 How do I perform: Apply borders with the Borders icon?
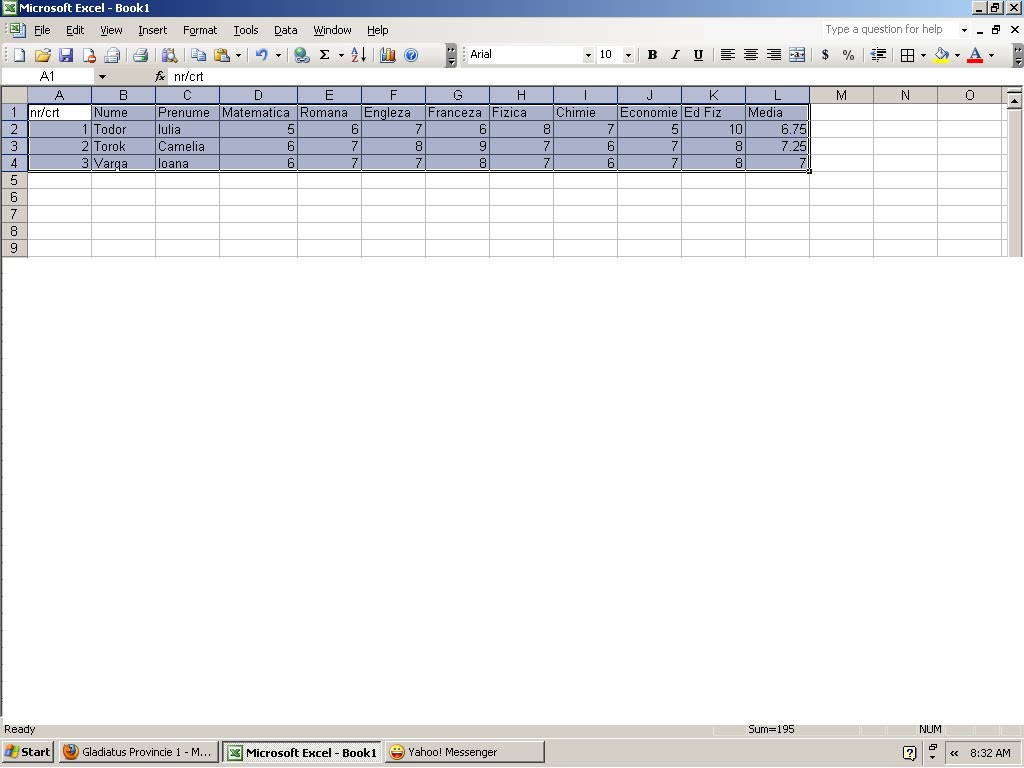pyautogui.click(x=907, y=55)
